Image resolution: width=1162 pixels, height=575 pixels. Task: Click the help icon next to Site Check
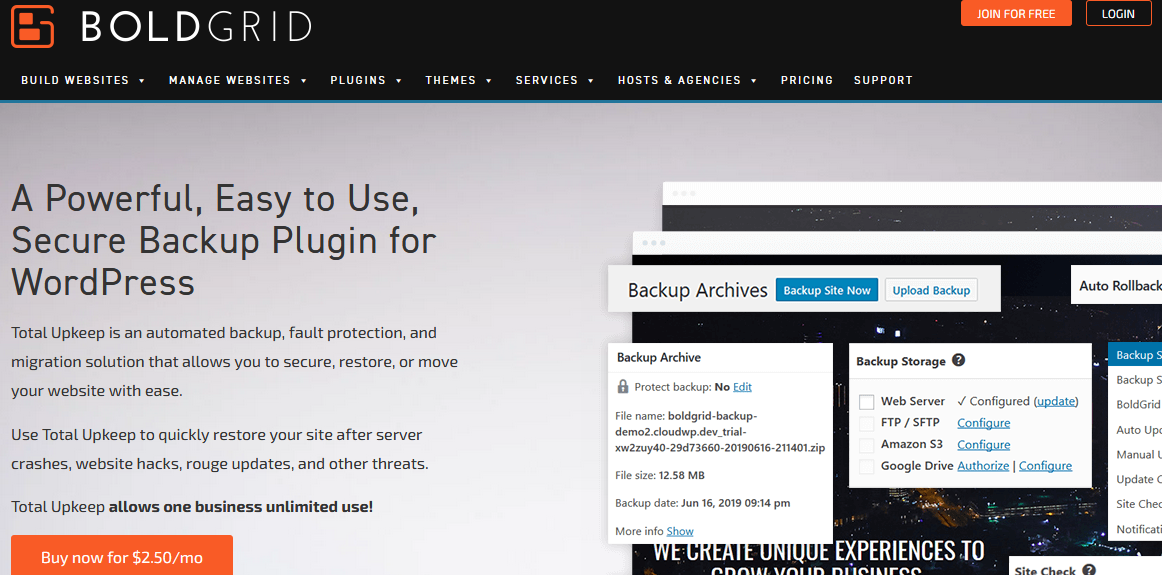pos(1088,570)
